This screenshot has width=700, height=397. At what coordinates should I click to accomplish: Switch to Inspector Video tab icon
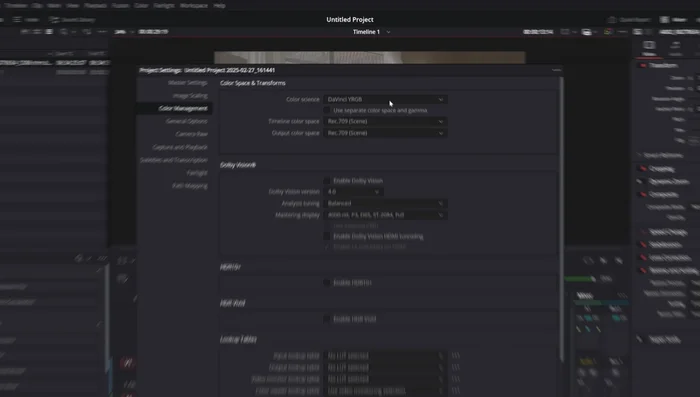tap(649, 45)
